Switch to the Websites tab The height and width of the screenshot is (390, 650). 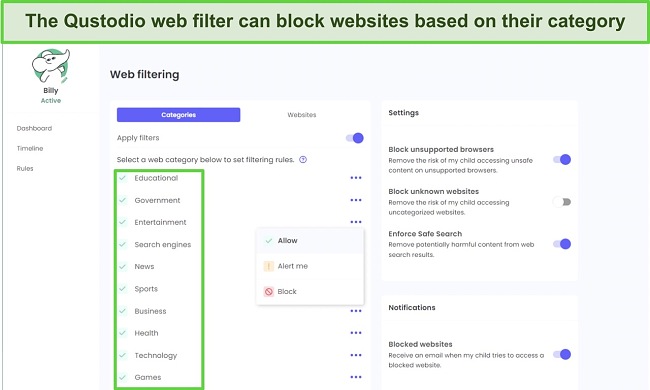tap(302, 115)
